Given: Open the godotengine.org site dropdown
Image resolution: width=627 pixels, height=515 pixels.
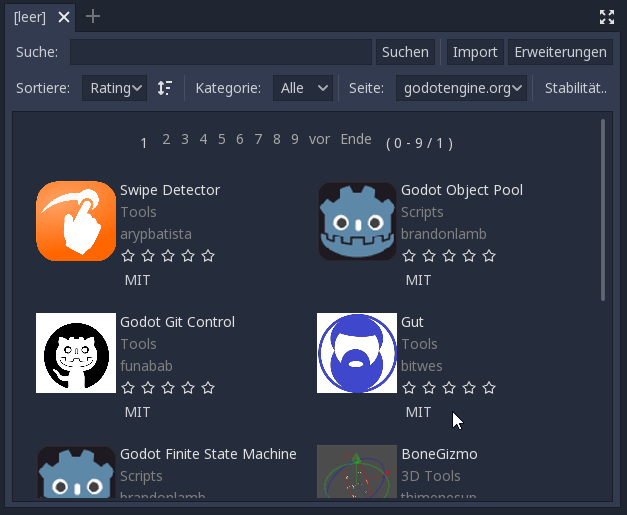Looking at the screenshot, I should tap(461, 88).
